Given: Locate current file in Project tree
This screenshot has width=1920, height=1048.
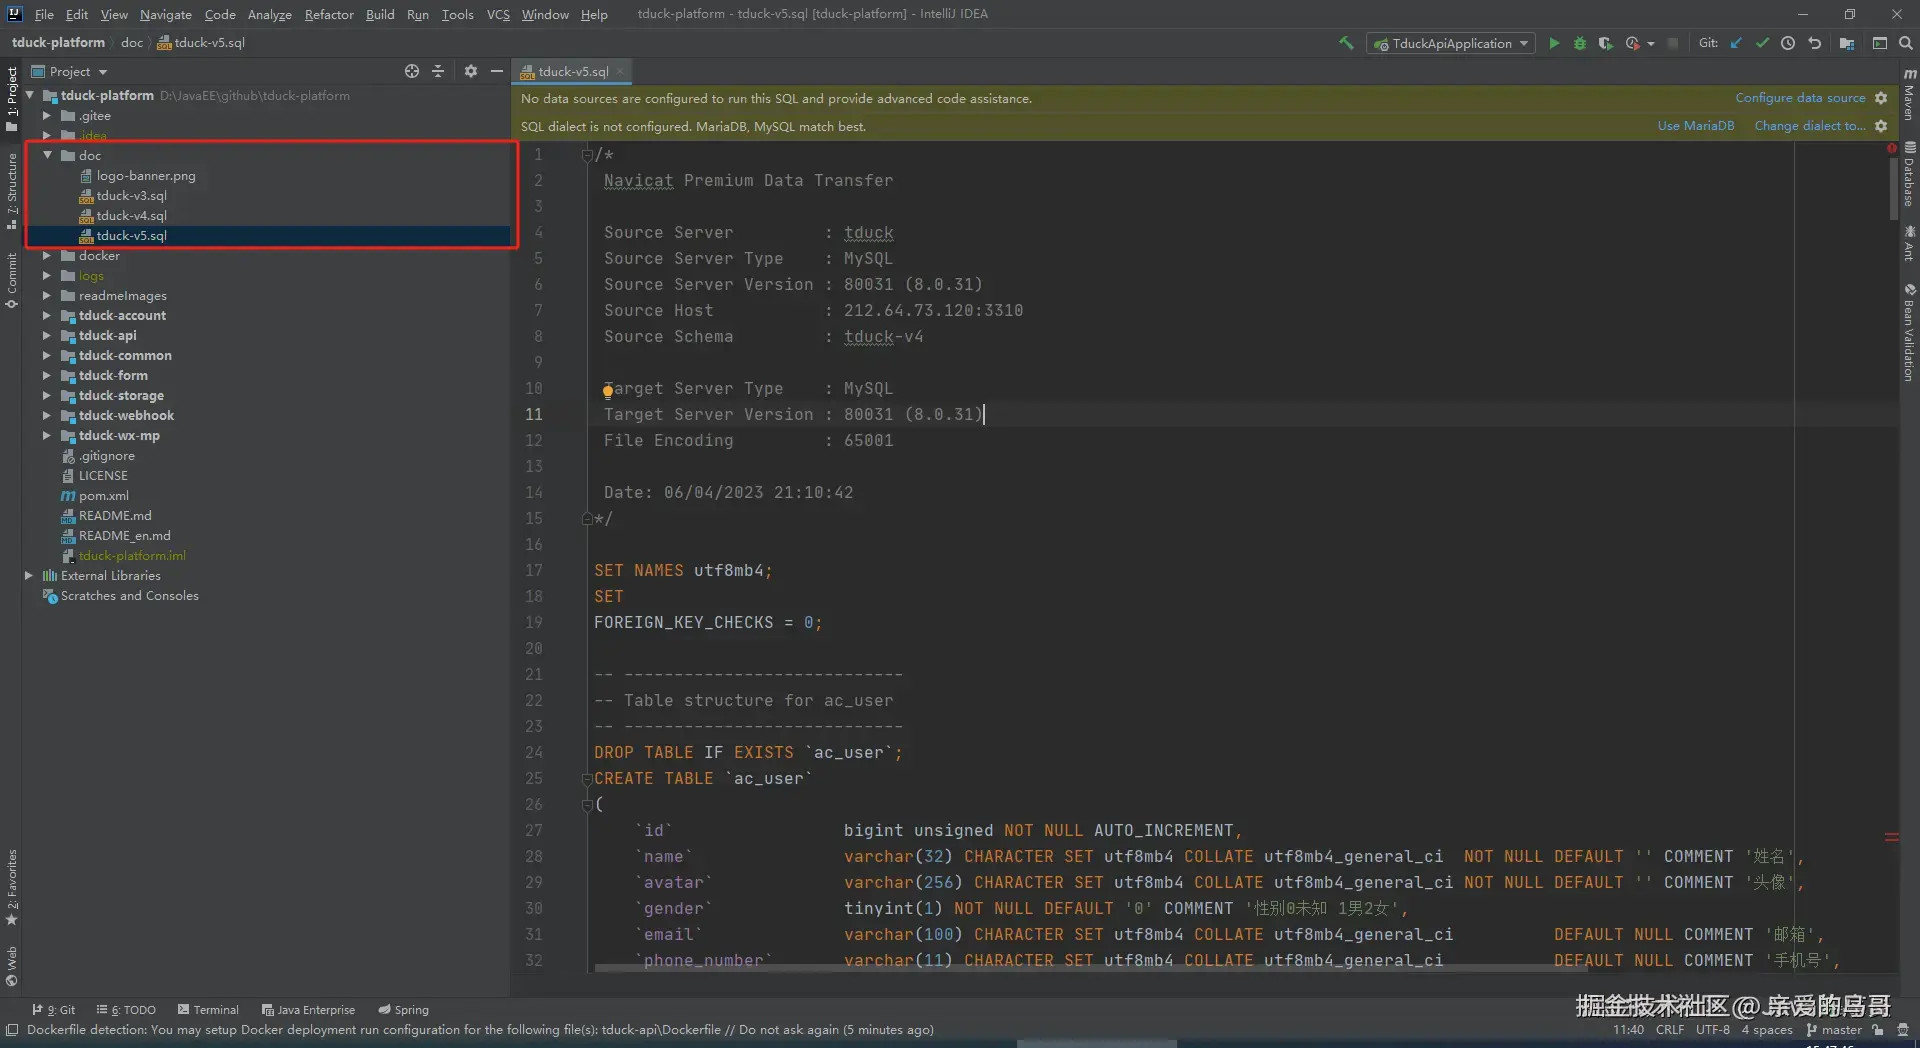Looking at the screenshot, I should click(x=412, y=71).
